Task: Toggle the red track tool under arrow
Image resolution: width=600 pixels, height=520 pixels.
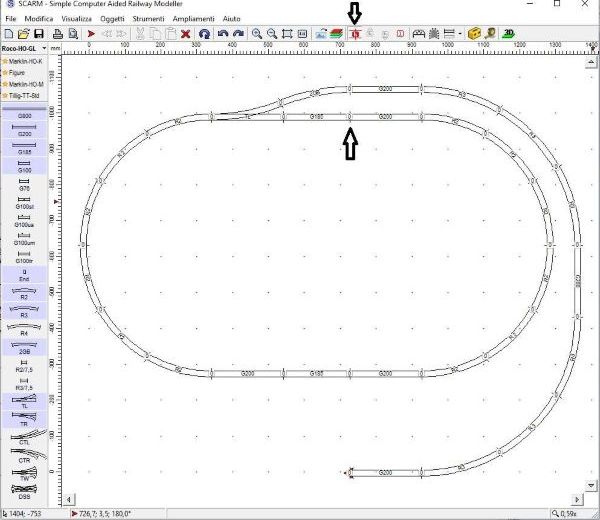Action: click(353, 33)
